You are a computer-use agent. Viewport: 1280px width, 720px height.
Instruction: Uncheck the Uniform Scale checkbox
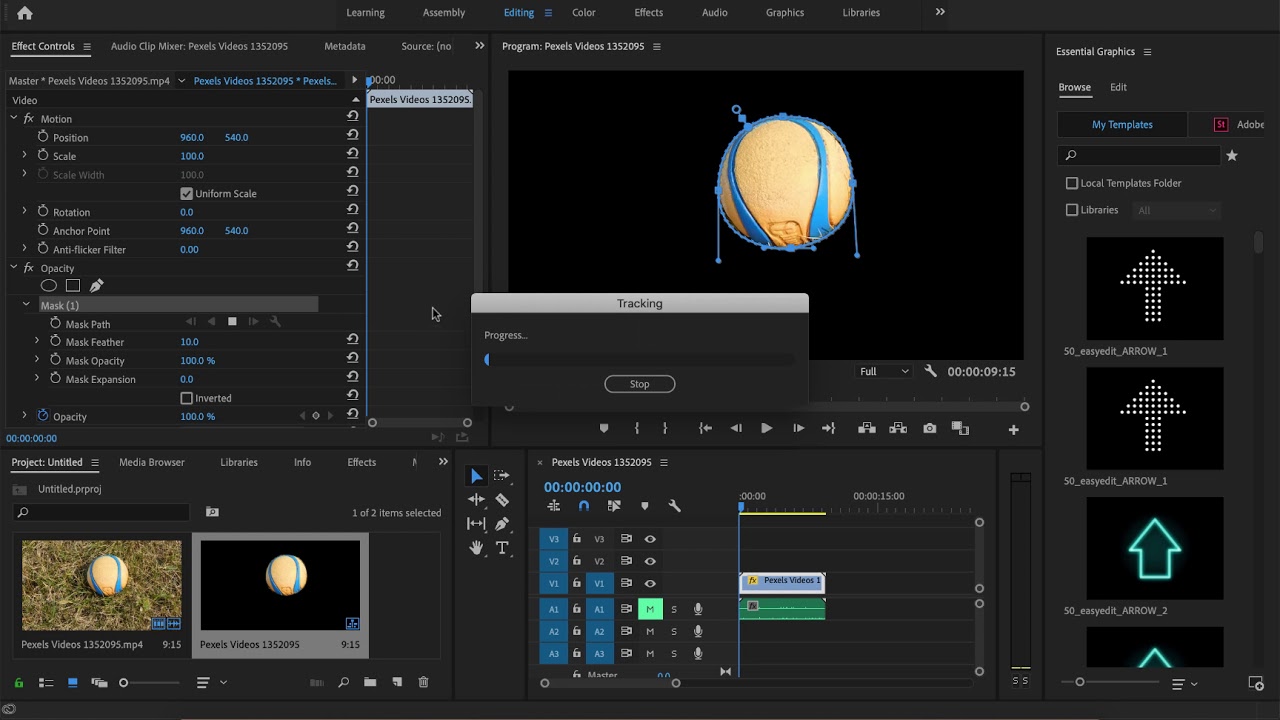(186, 193)
